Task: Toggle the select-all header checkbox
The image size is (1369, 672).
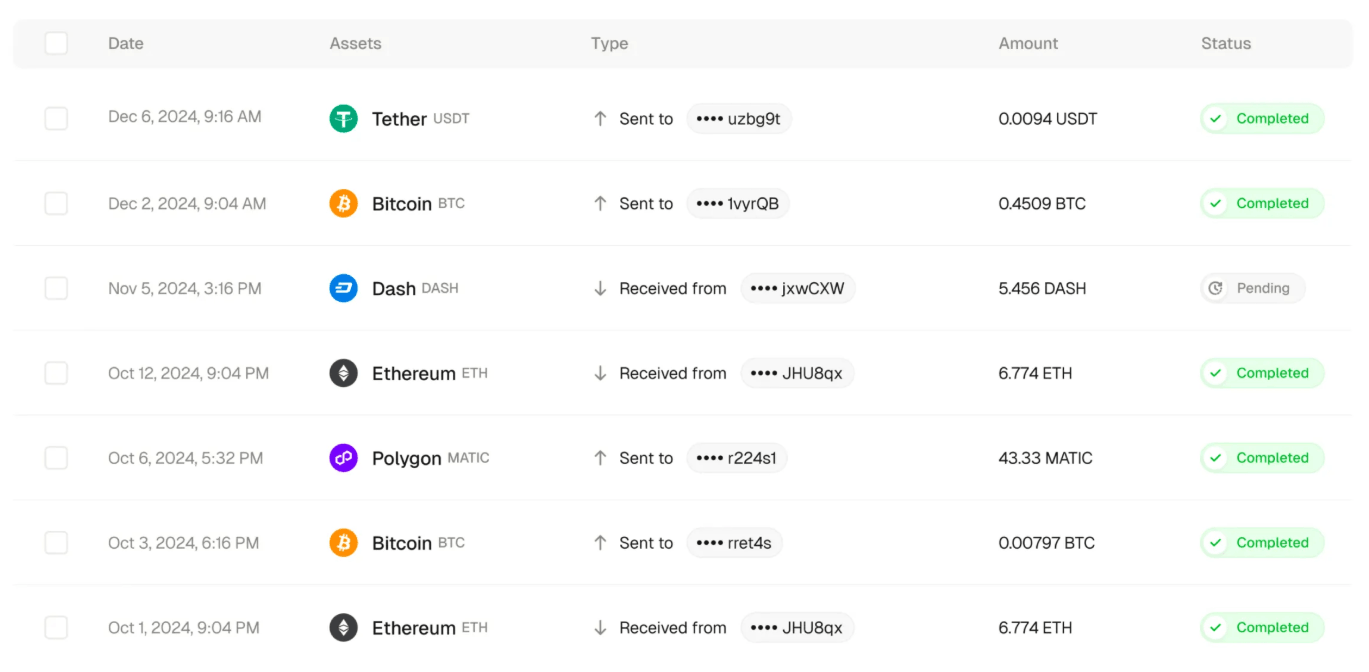Action: (56, 43)
